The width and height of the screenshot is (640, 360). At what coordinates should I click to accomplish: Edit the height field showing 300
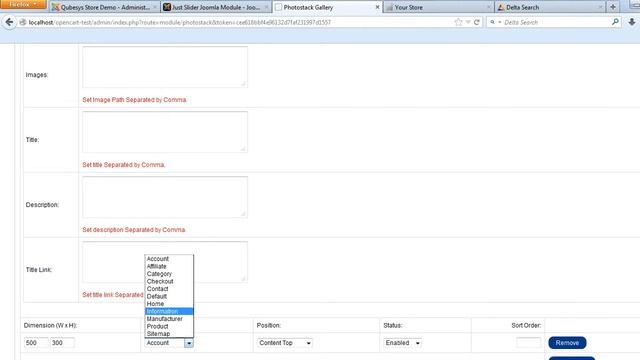(62, 343)
